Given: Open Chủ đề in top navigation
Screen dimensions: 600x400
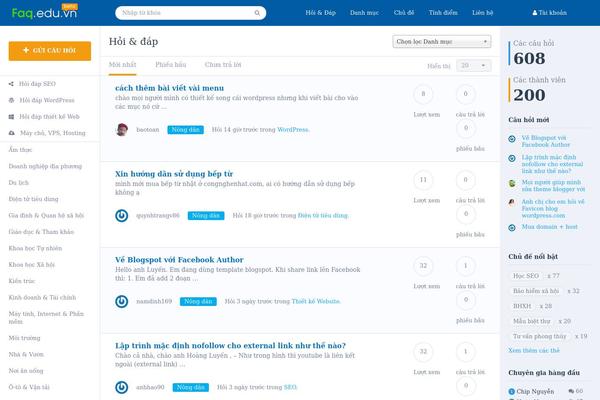Looking at the screenshot, I should coord(404,13).
